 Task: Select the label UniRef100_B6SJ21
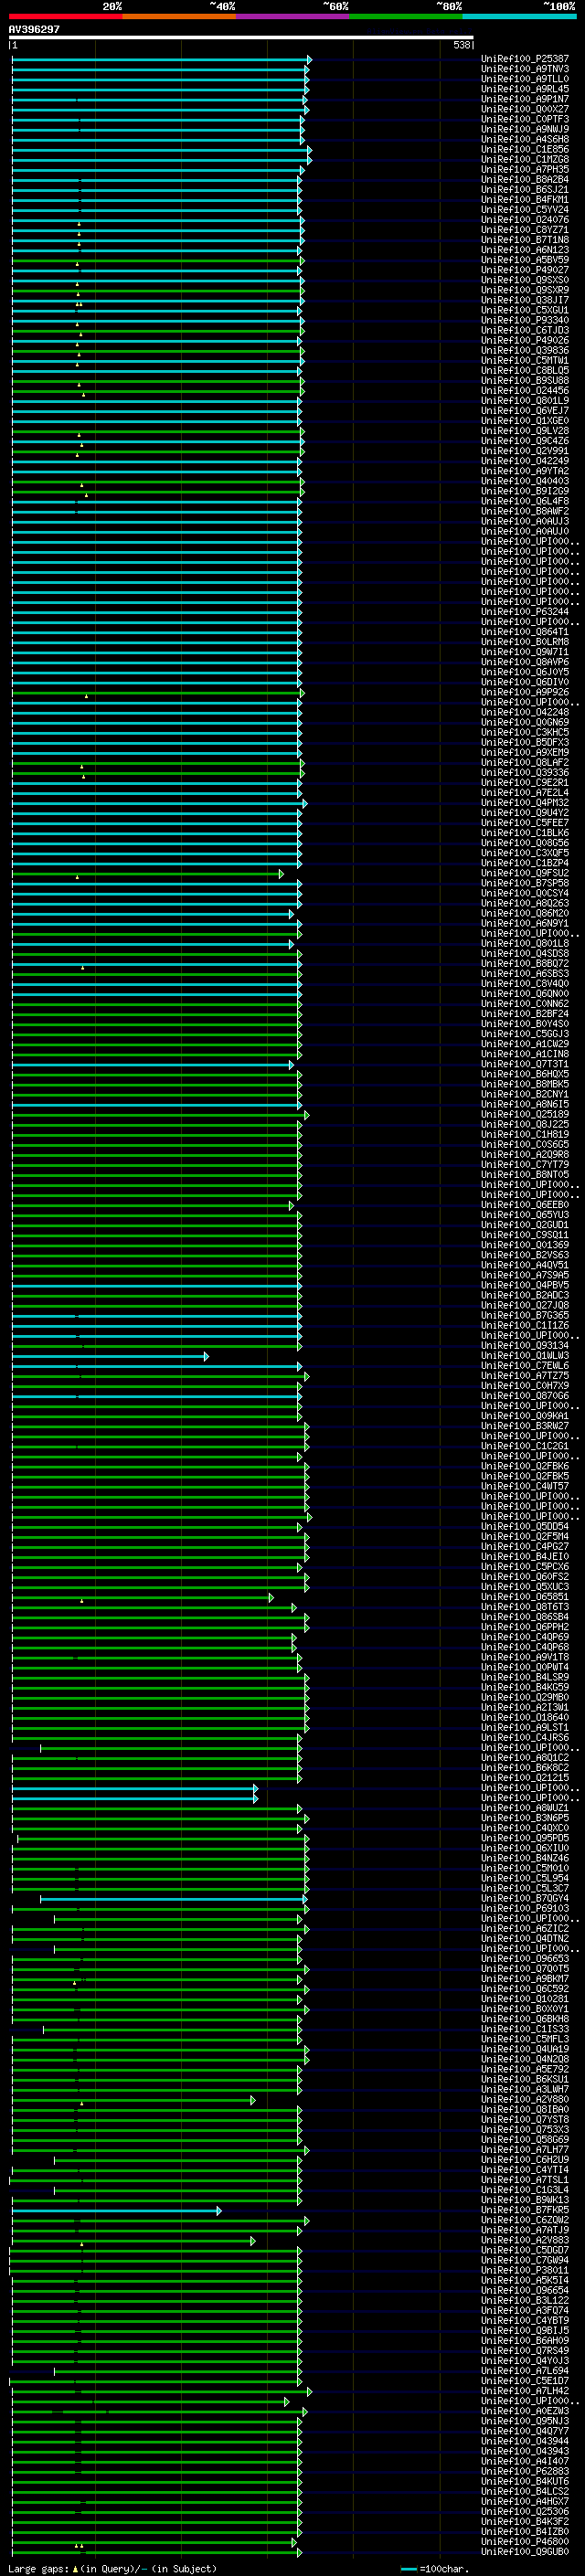(524, 190)
